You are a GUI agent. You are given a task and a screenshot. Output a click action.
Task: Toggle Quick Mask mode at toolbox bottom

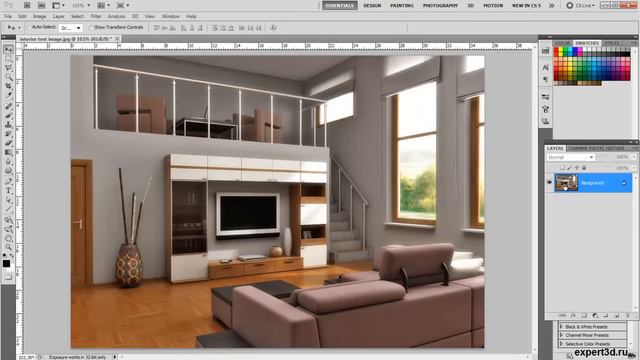pos(8,277)
